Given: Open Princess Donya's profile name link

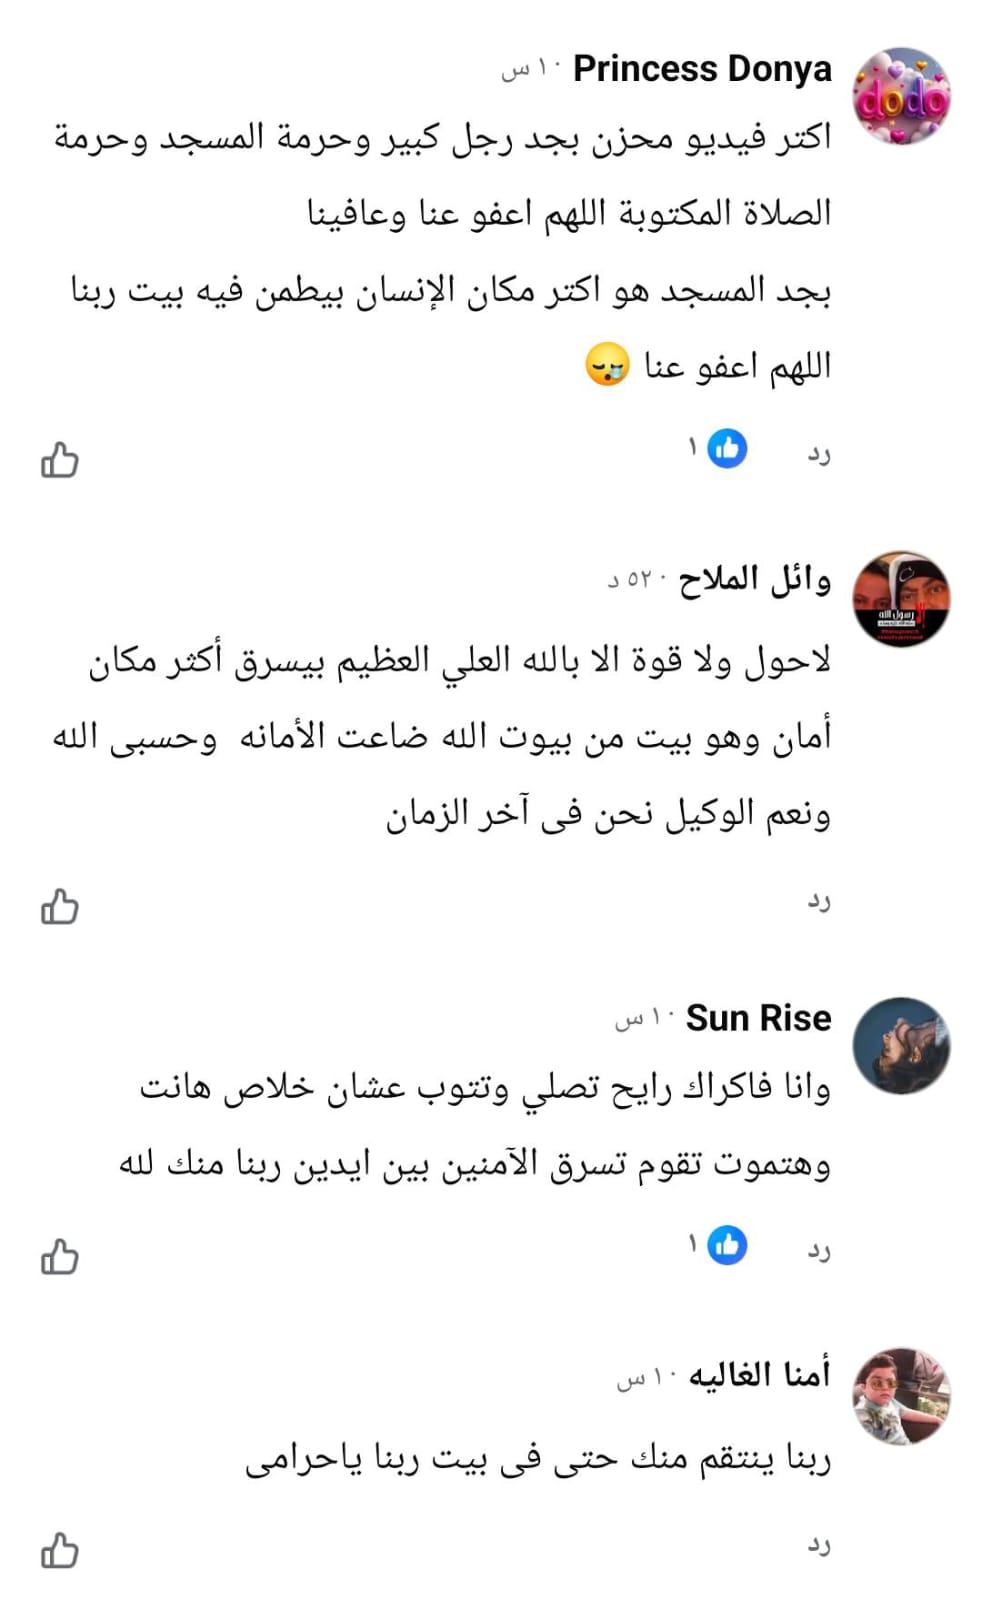Looking at the screenshot, I should [702, 69].
